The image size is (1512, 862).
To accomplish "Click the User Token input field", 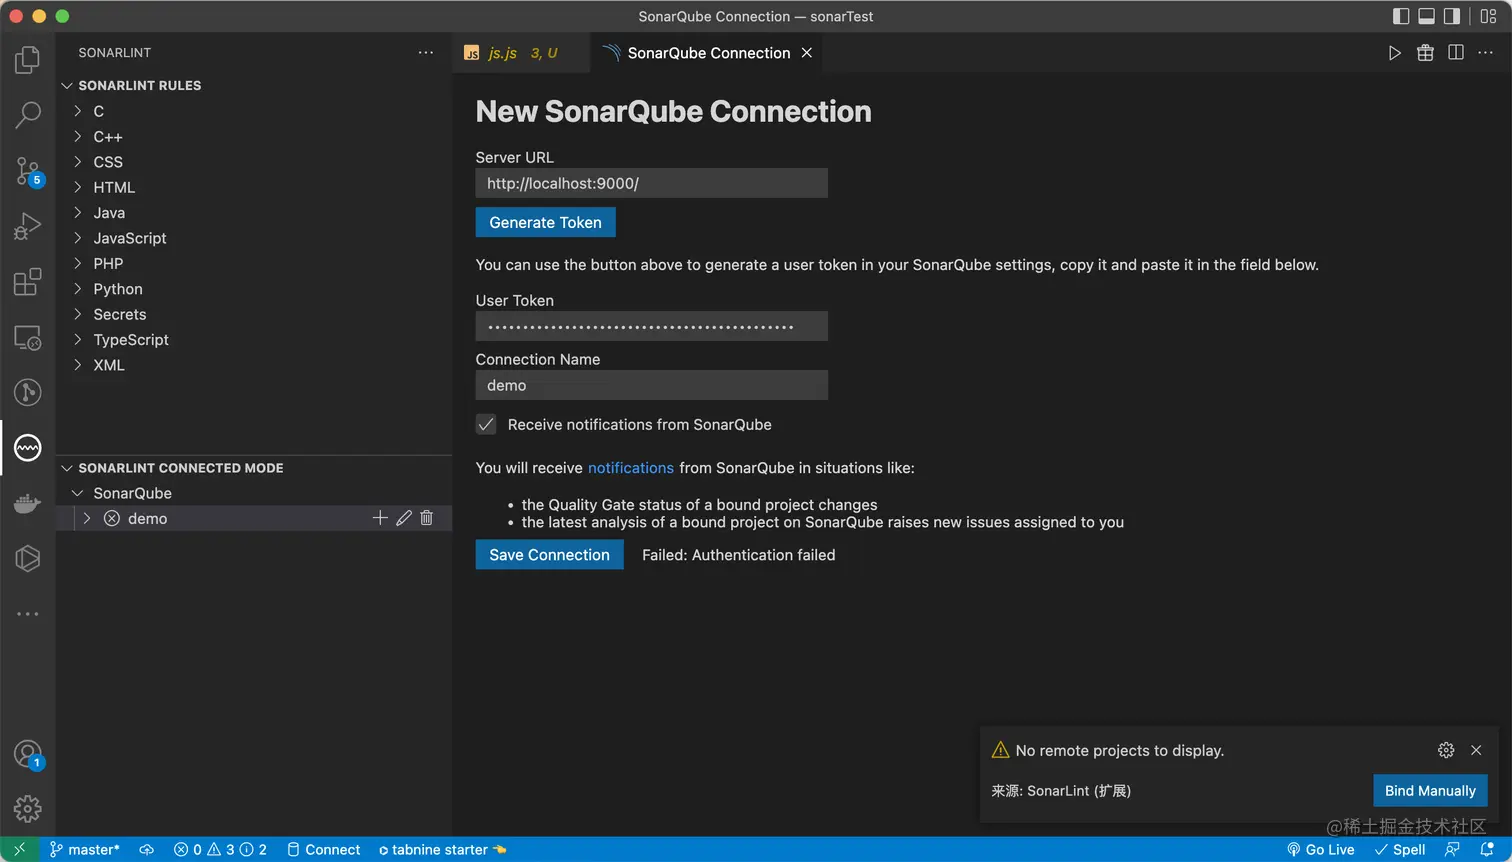I will (x=651, y=326).
